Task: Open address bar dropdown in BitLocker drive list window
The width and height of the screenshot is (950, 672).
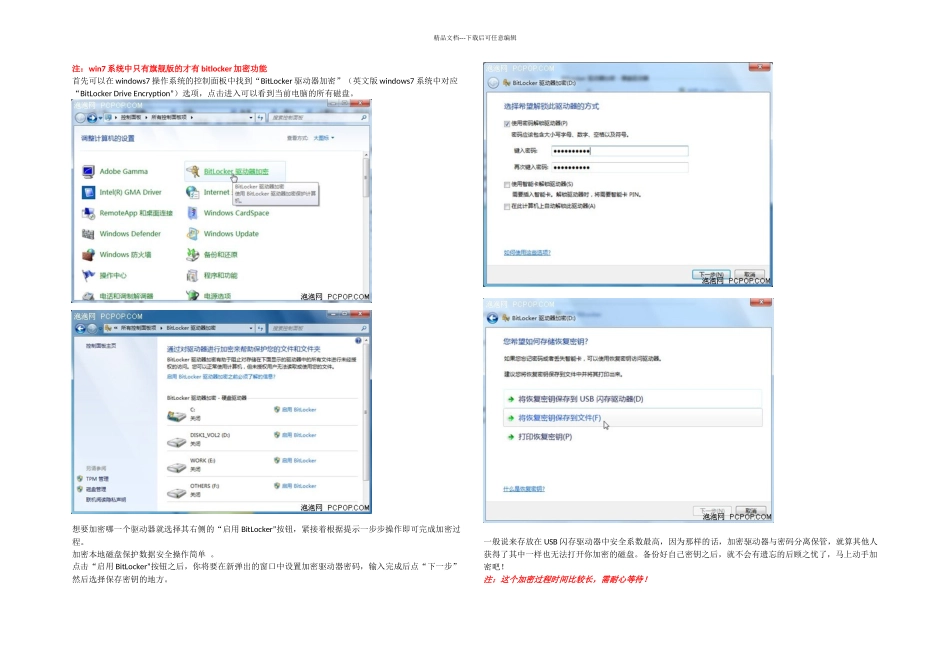Action: pyautogui.click(x=251, y=328)
